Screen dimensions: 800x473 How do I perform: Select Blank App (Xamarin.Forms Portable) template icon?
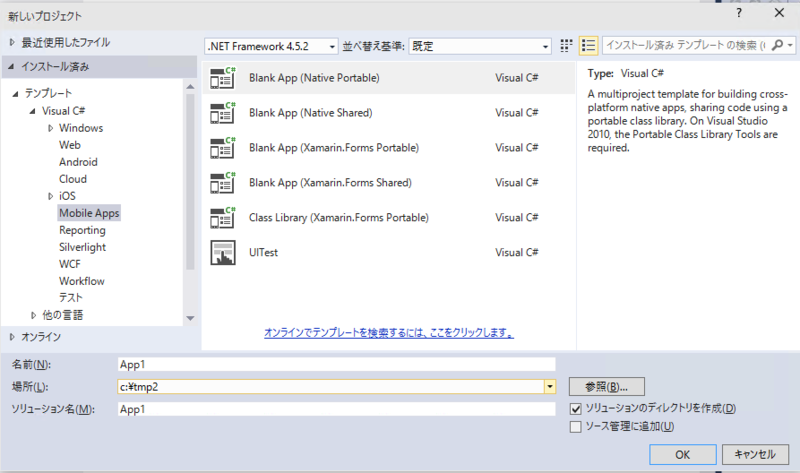[x=223, y=147]
